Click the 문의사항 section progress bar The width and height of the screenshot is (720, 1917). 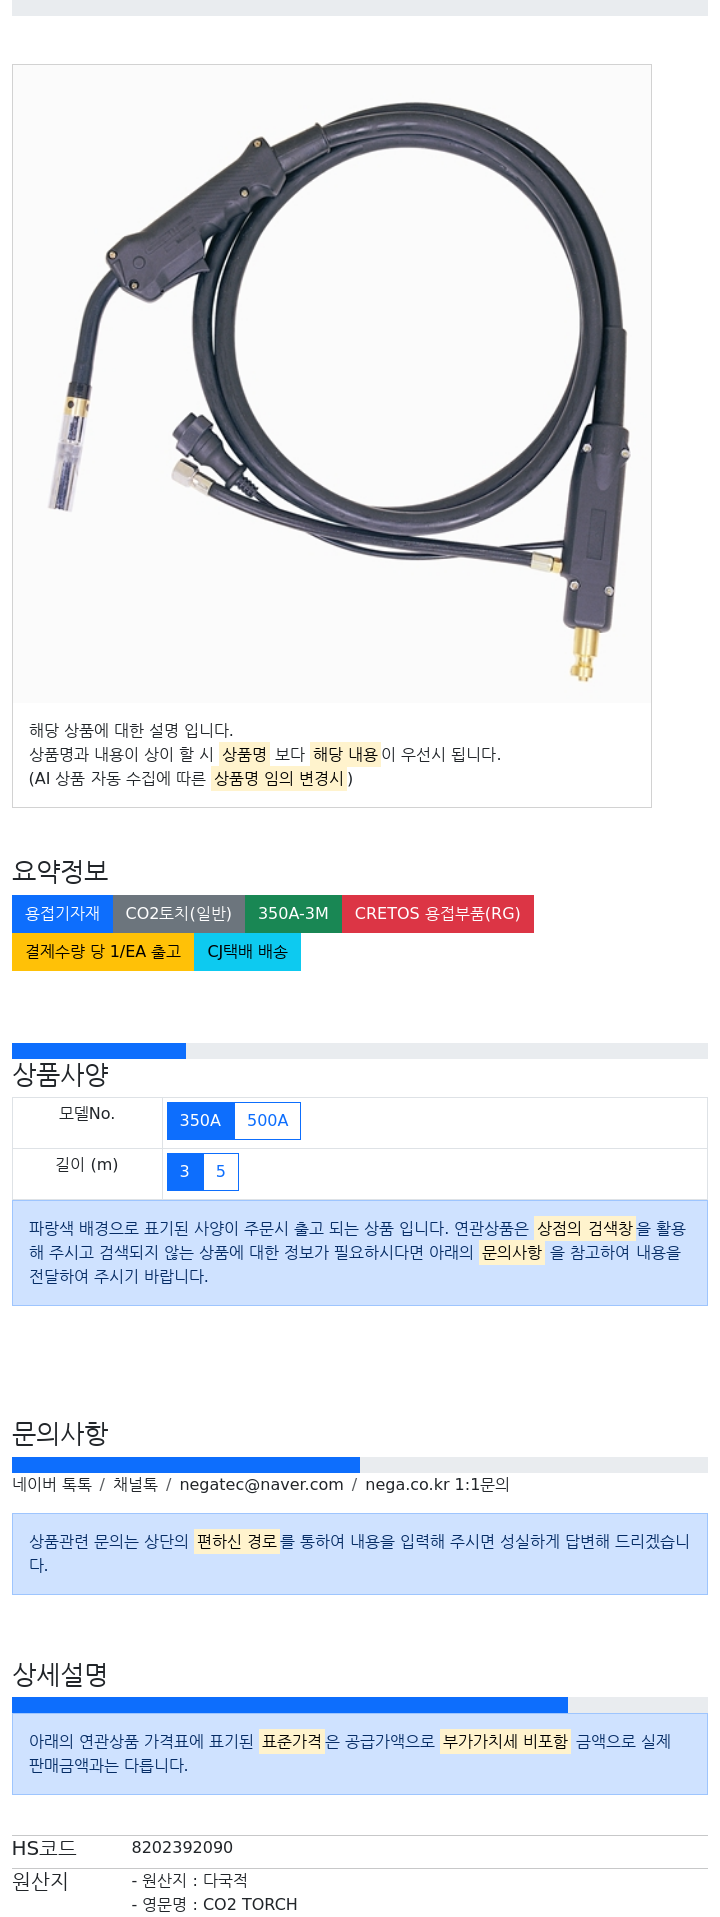pyautogui.click(x=186, y=1465)
